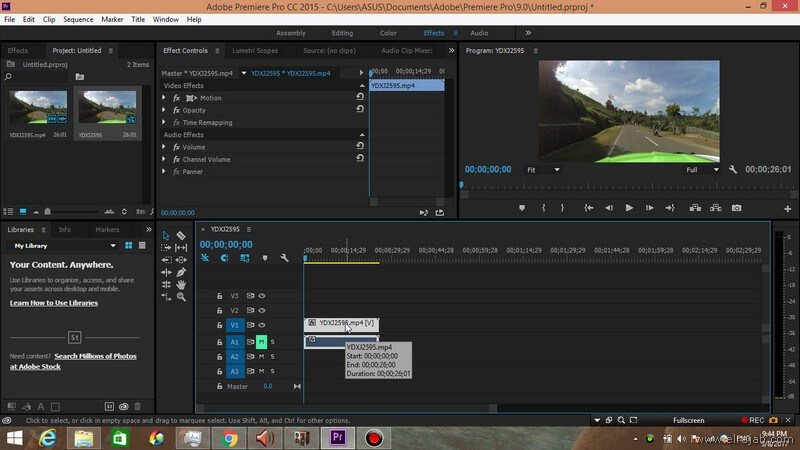This screenshot has height=450, width=800.
Task: Select YDXJ2595.mp4 clip thumbnail in Project
Action: point(38,107)
